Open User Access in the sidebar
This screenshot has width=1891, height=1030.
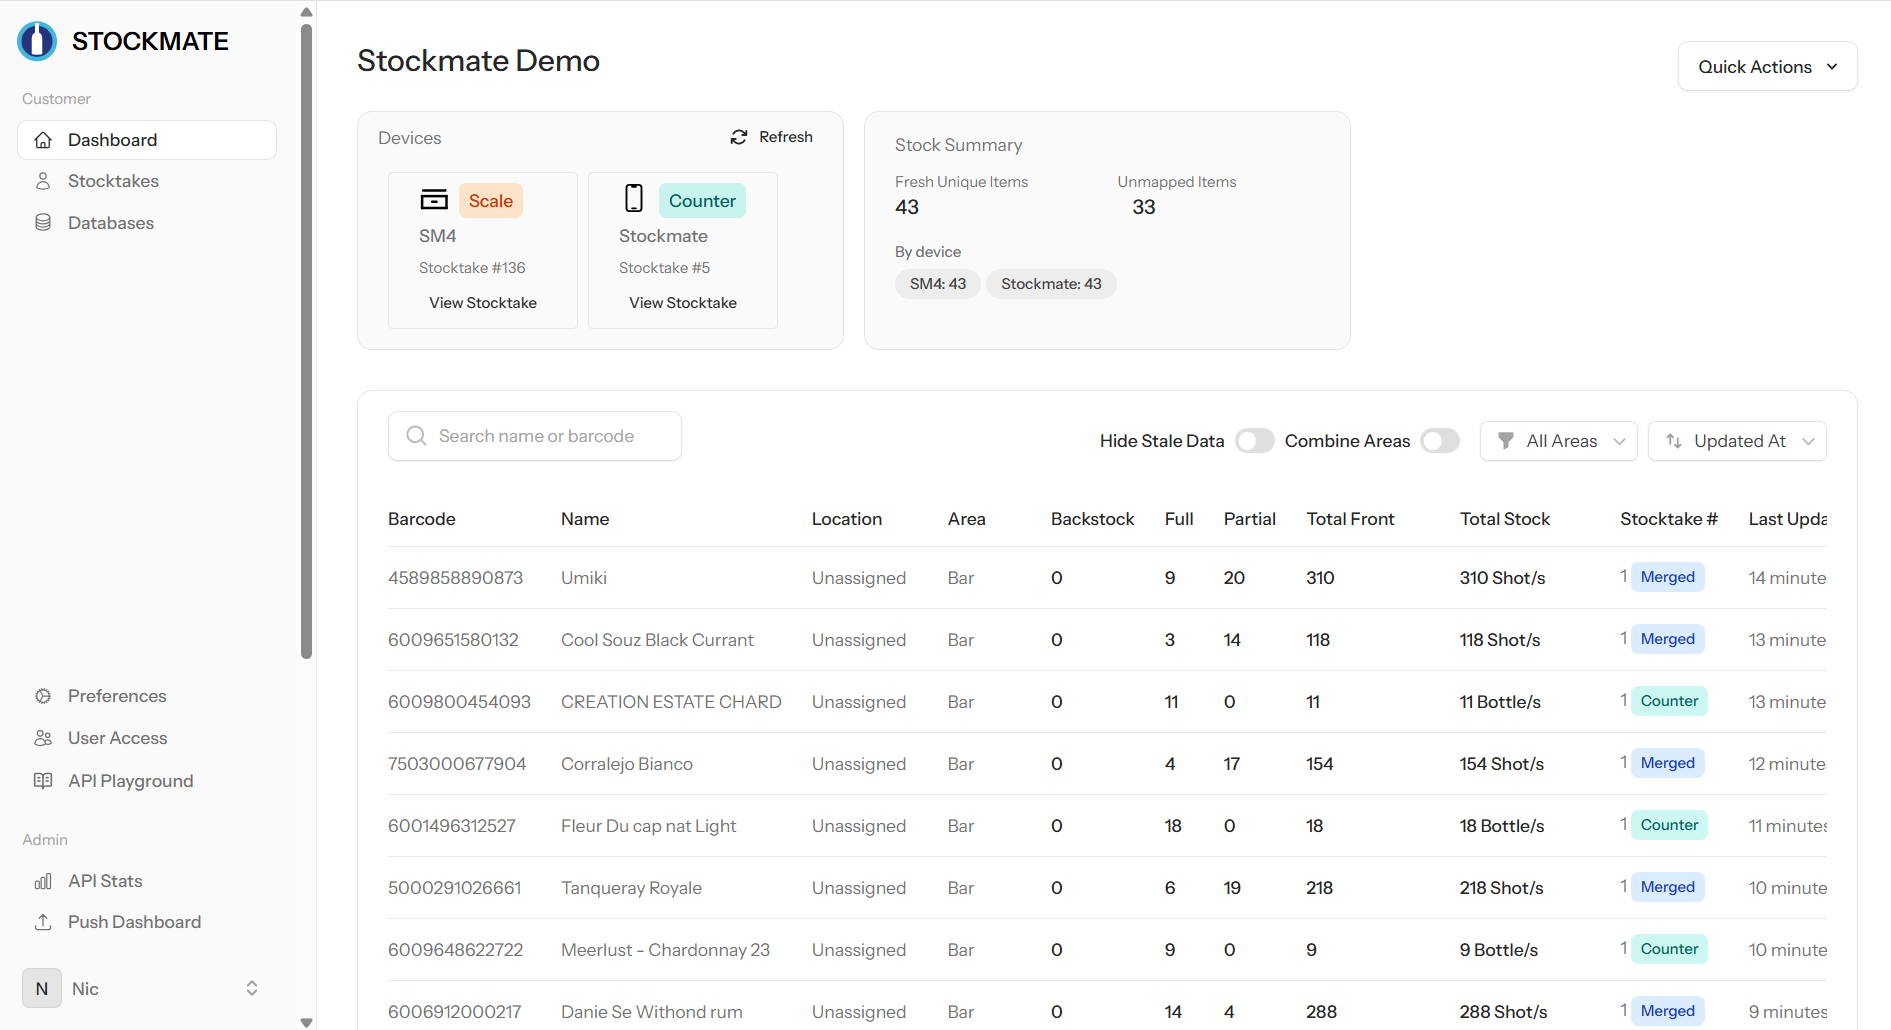point(147,738)
